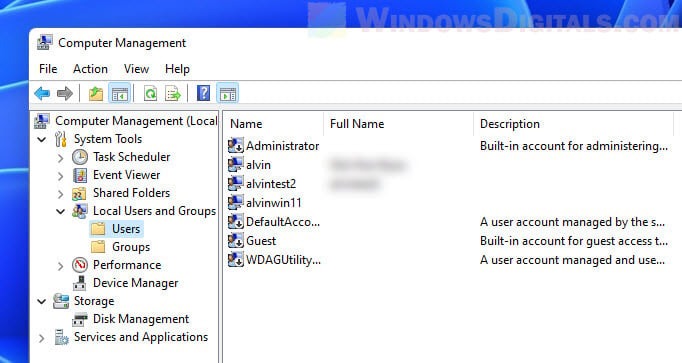The height and width of the screenshot is (363, 682).
Task: Click the Task Scheduler clock icon
Action: [x=80, y=157]
